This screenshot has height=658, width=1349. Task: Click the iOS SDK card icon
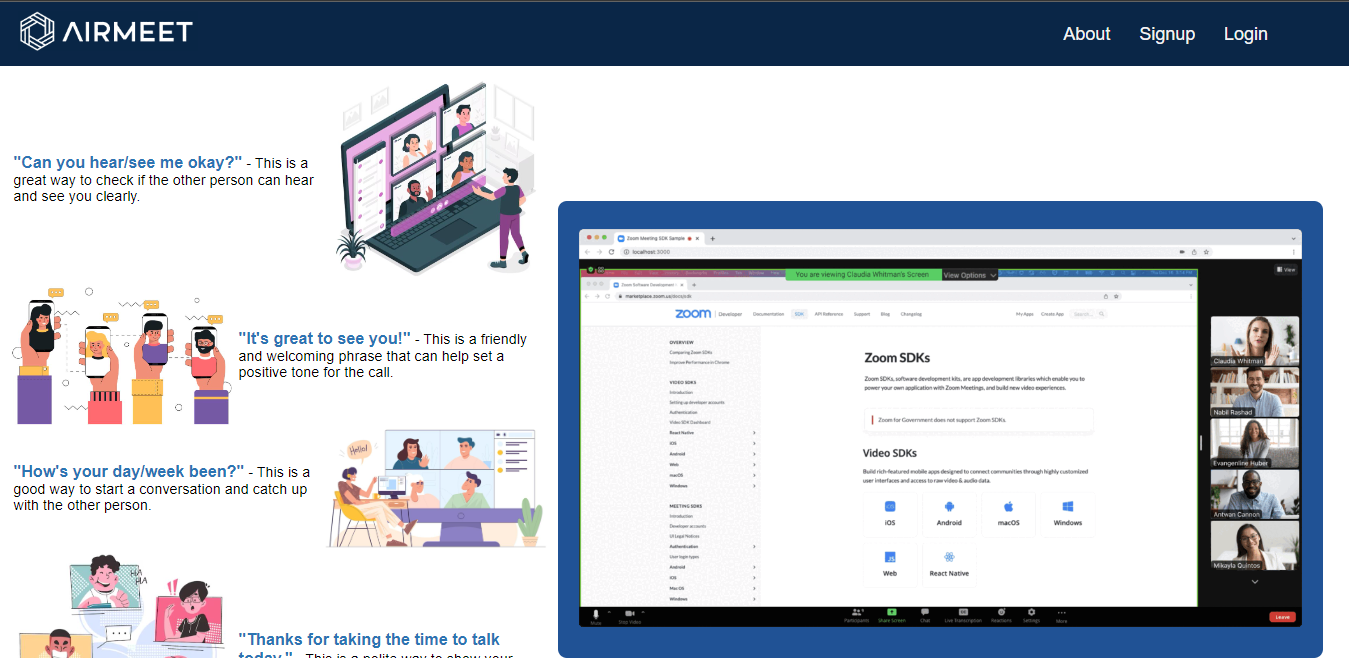click(x=890, y=507)
